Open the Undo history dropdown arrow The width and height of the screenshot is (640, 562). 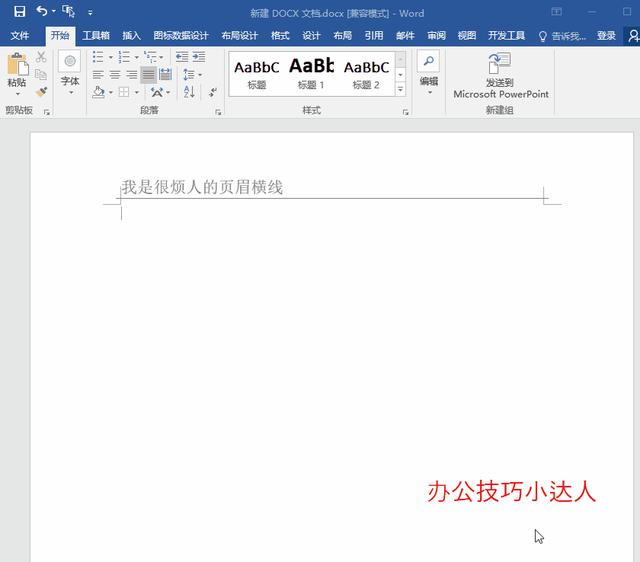click(53, 11)
